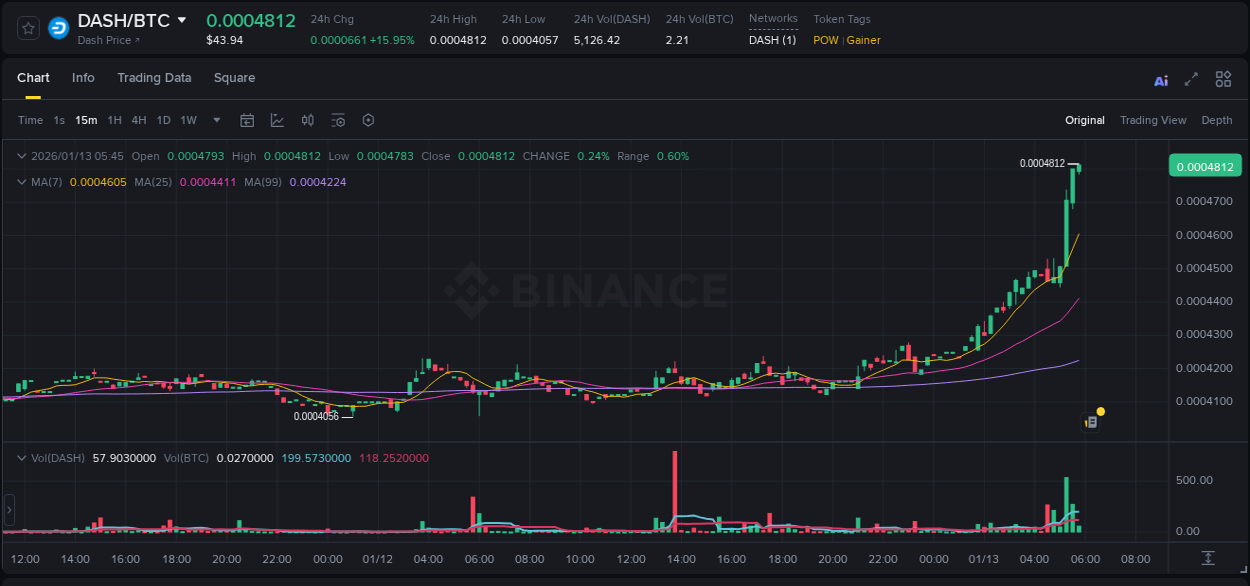Open the indicator list settings icon

coord(338,120)
